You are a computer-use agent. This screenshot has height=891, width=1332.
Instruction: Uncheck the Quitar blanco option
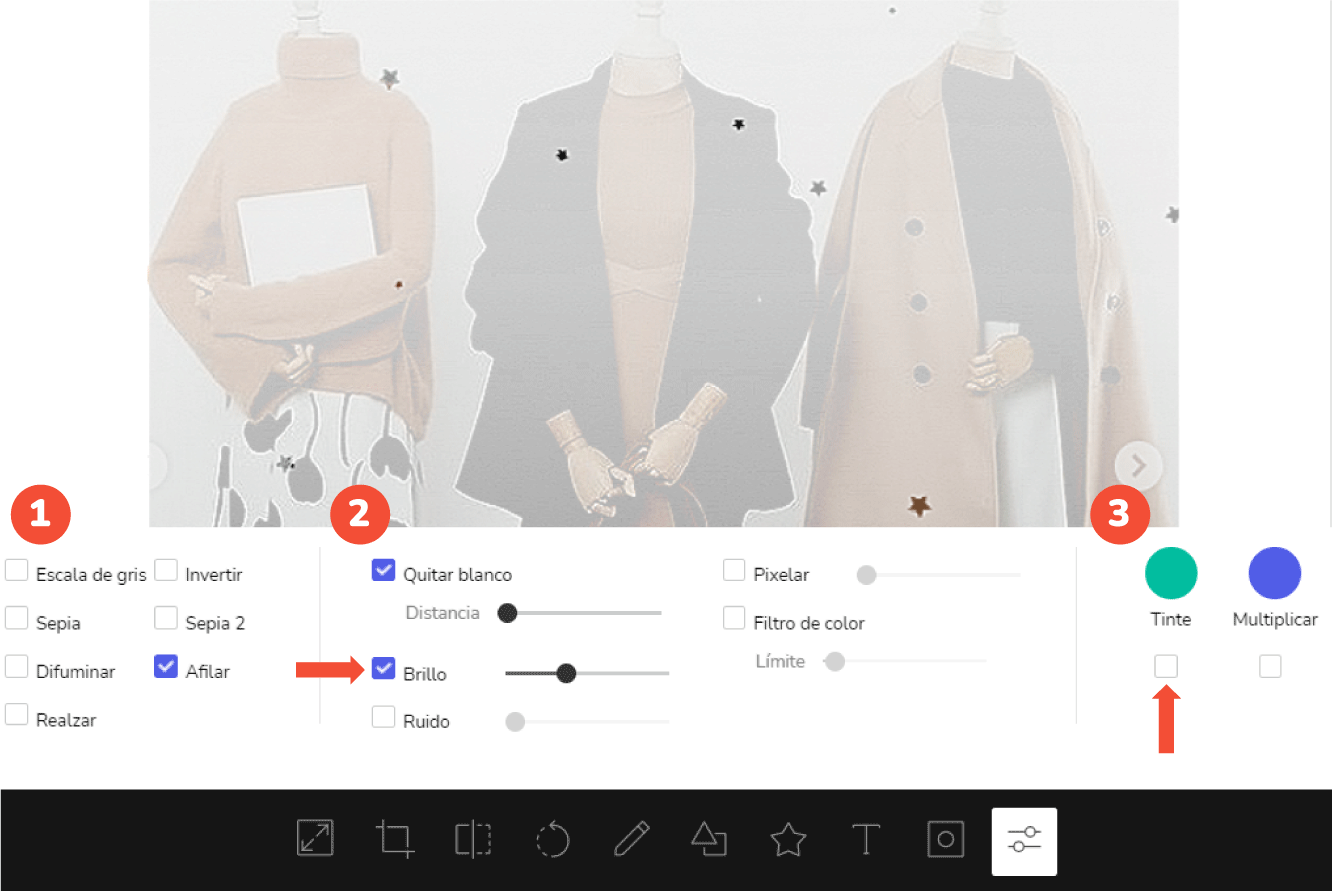tap(383, 570)
